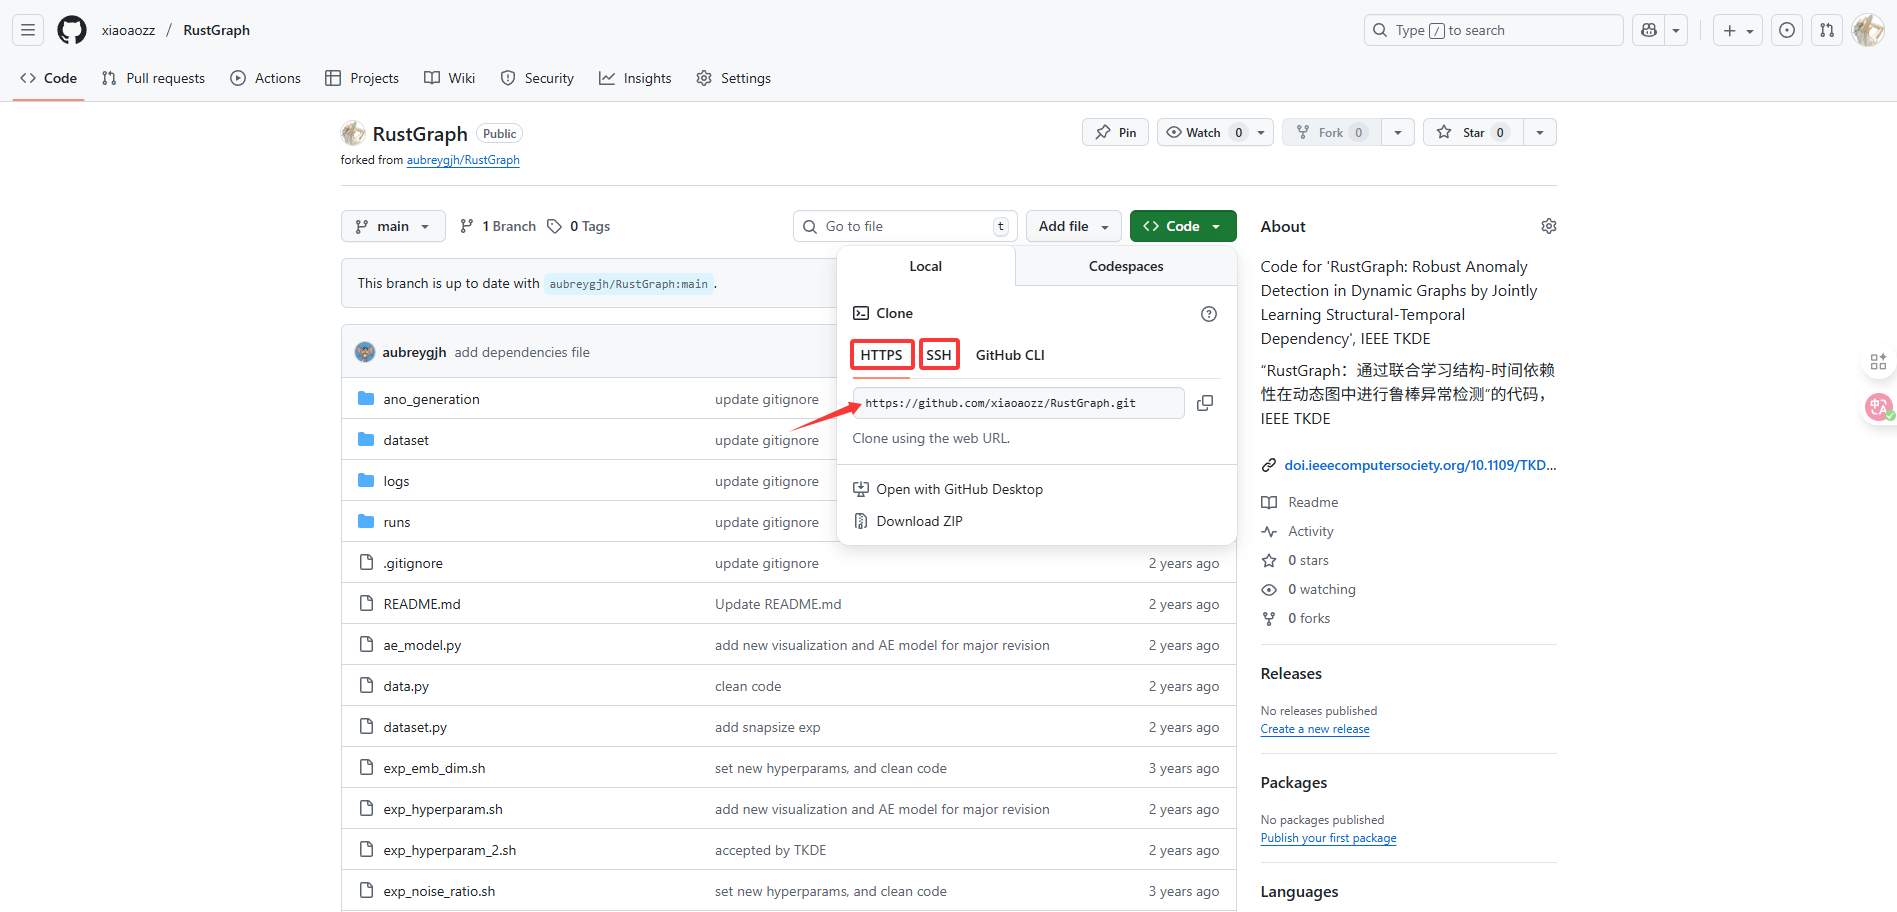Image resolution: width=1897 pixels, height=912 pixels.
Task: Open the aubreygjh committer profile link
Action: coord(414,352)
